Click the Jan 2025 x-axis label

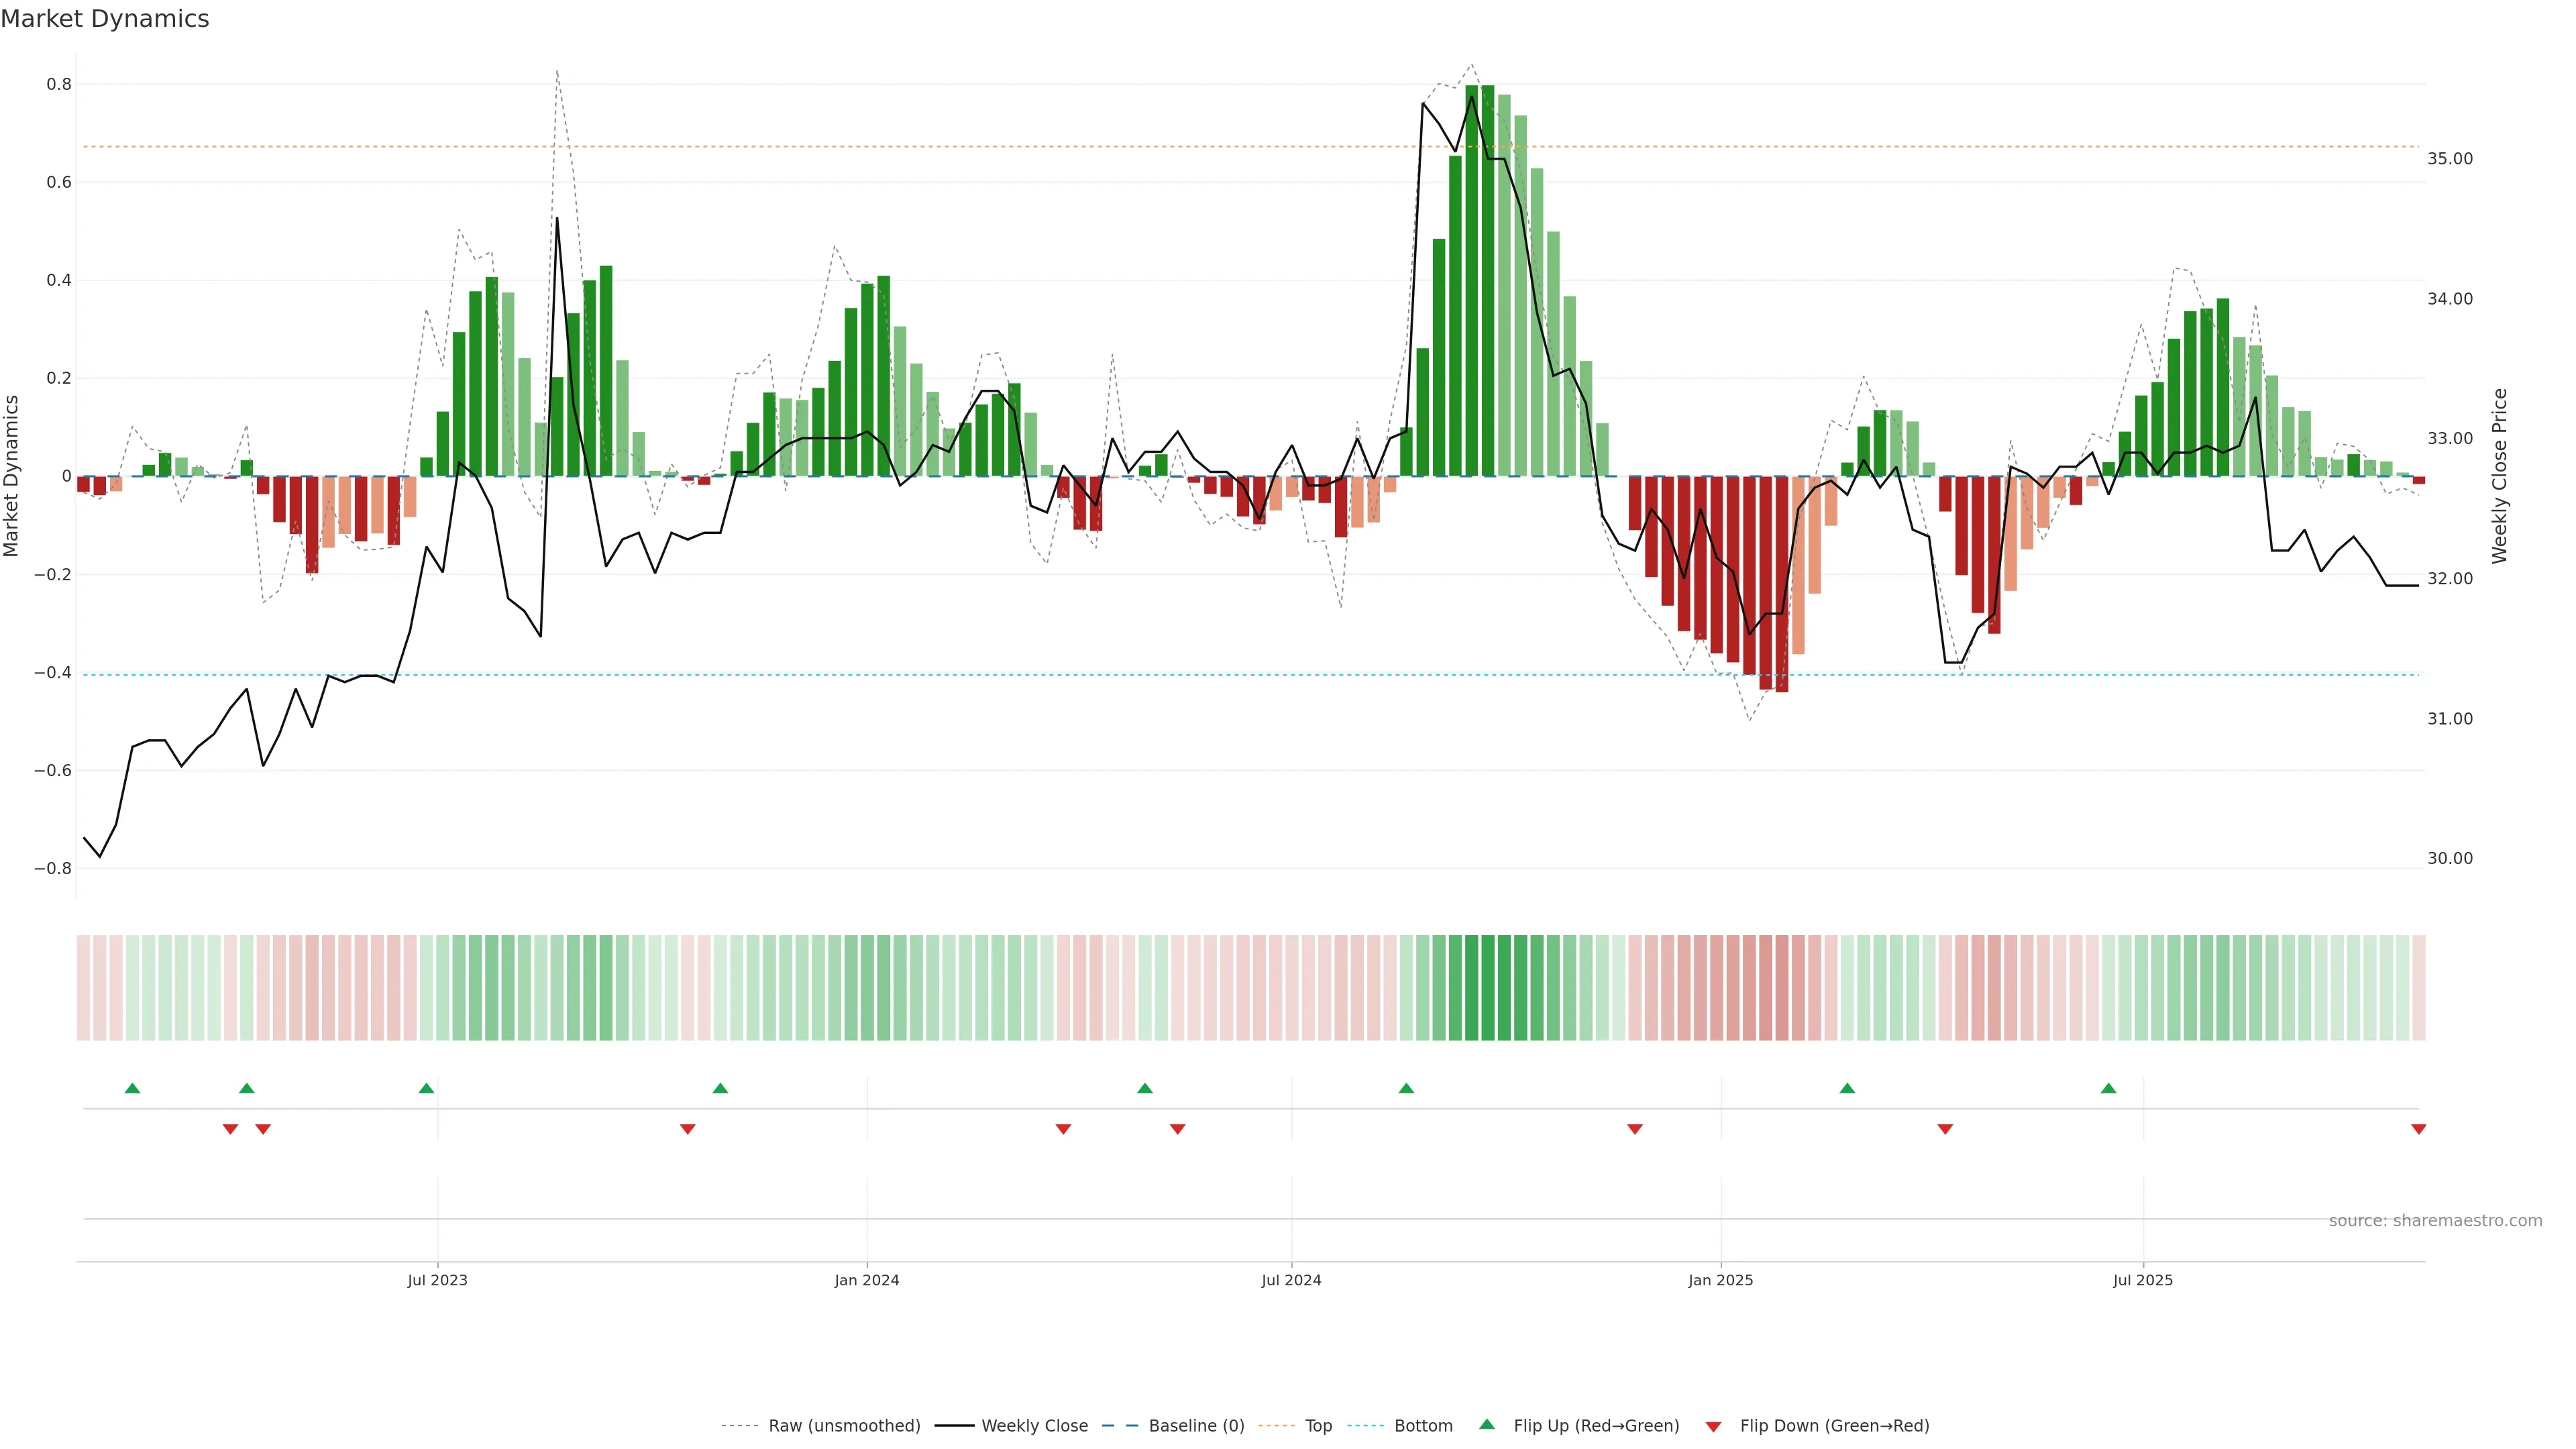coord(1720,1280)
